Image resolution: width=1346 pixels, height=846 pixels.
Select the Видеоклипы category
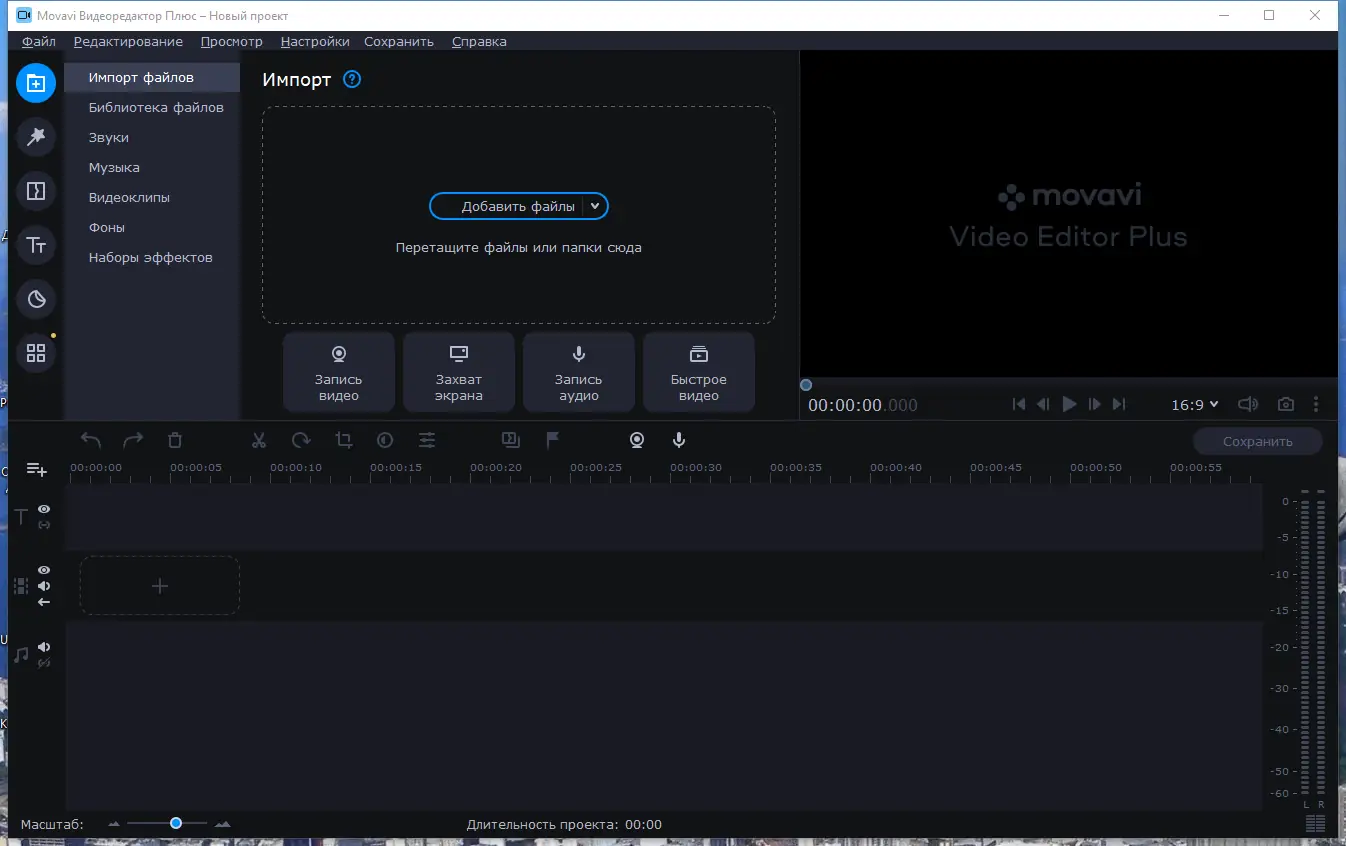point(152,197)
